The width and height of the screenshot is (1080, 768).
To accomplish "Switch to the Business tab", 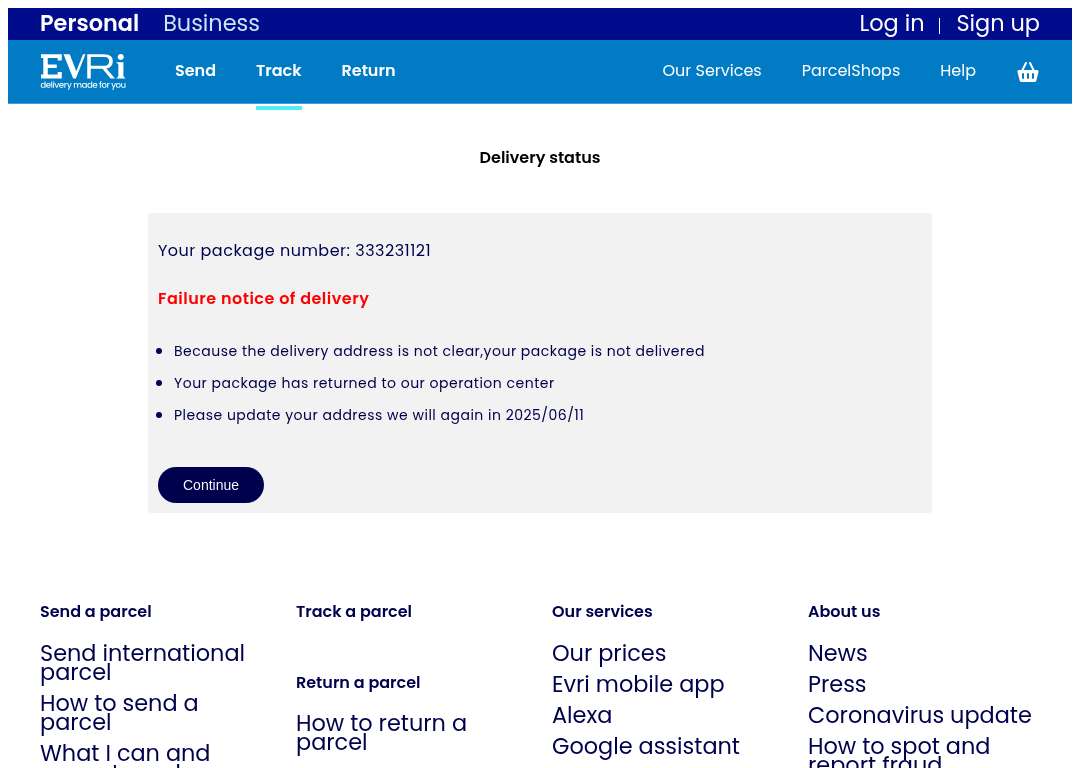I will 211,23.
